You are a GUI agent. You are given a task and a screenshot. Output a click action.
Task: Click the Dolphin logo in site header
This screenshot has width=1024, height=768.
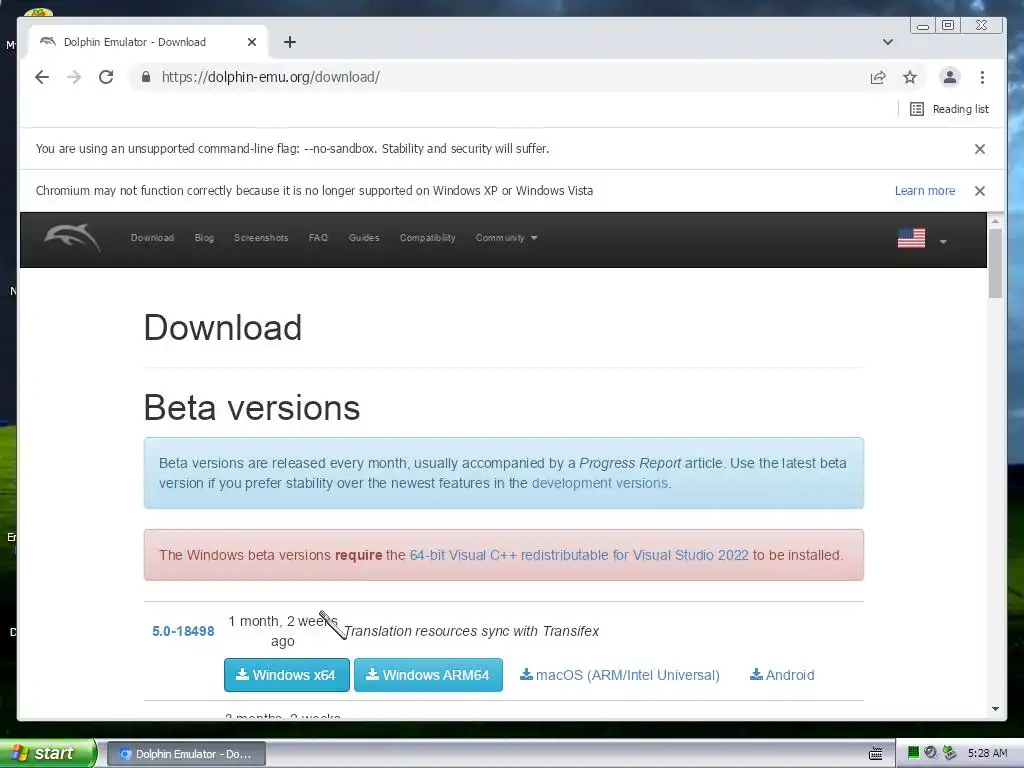(72, 238)
